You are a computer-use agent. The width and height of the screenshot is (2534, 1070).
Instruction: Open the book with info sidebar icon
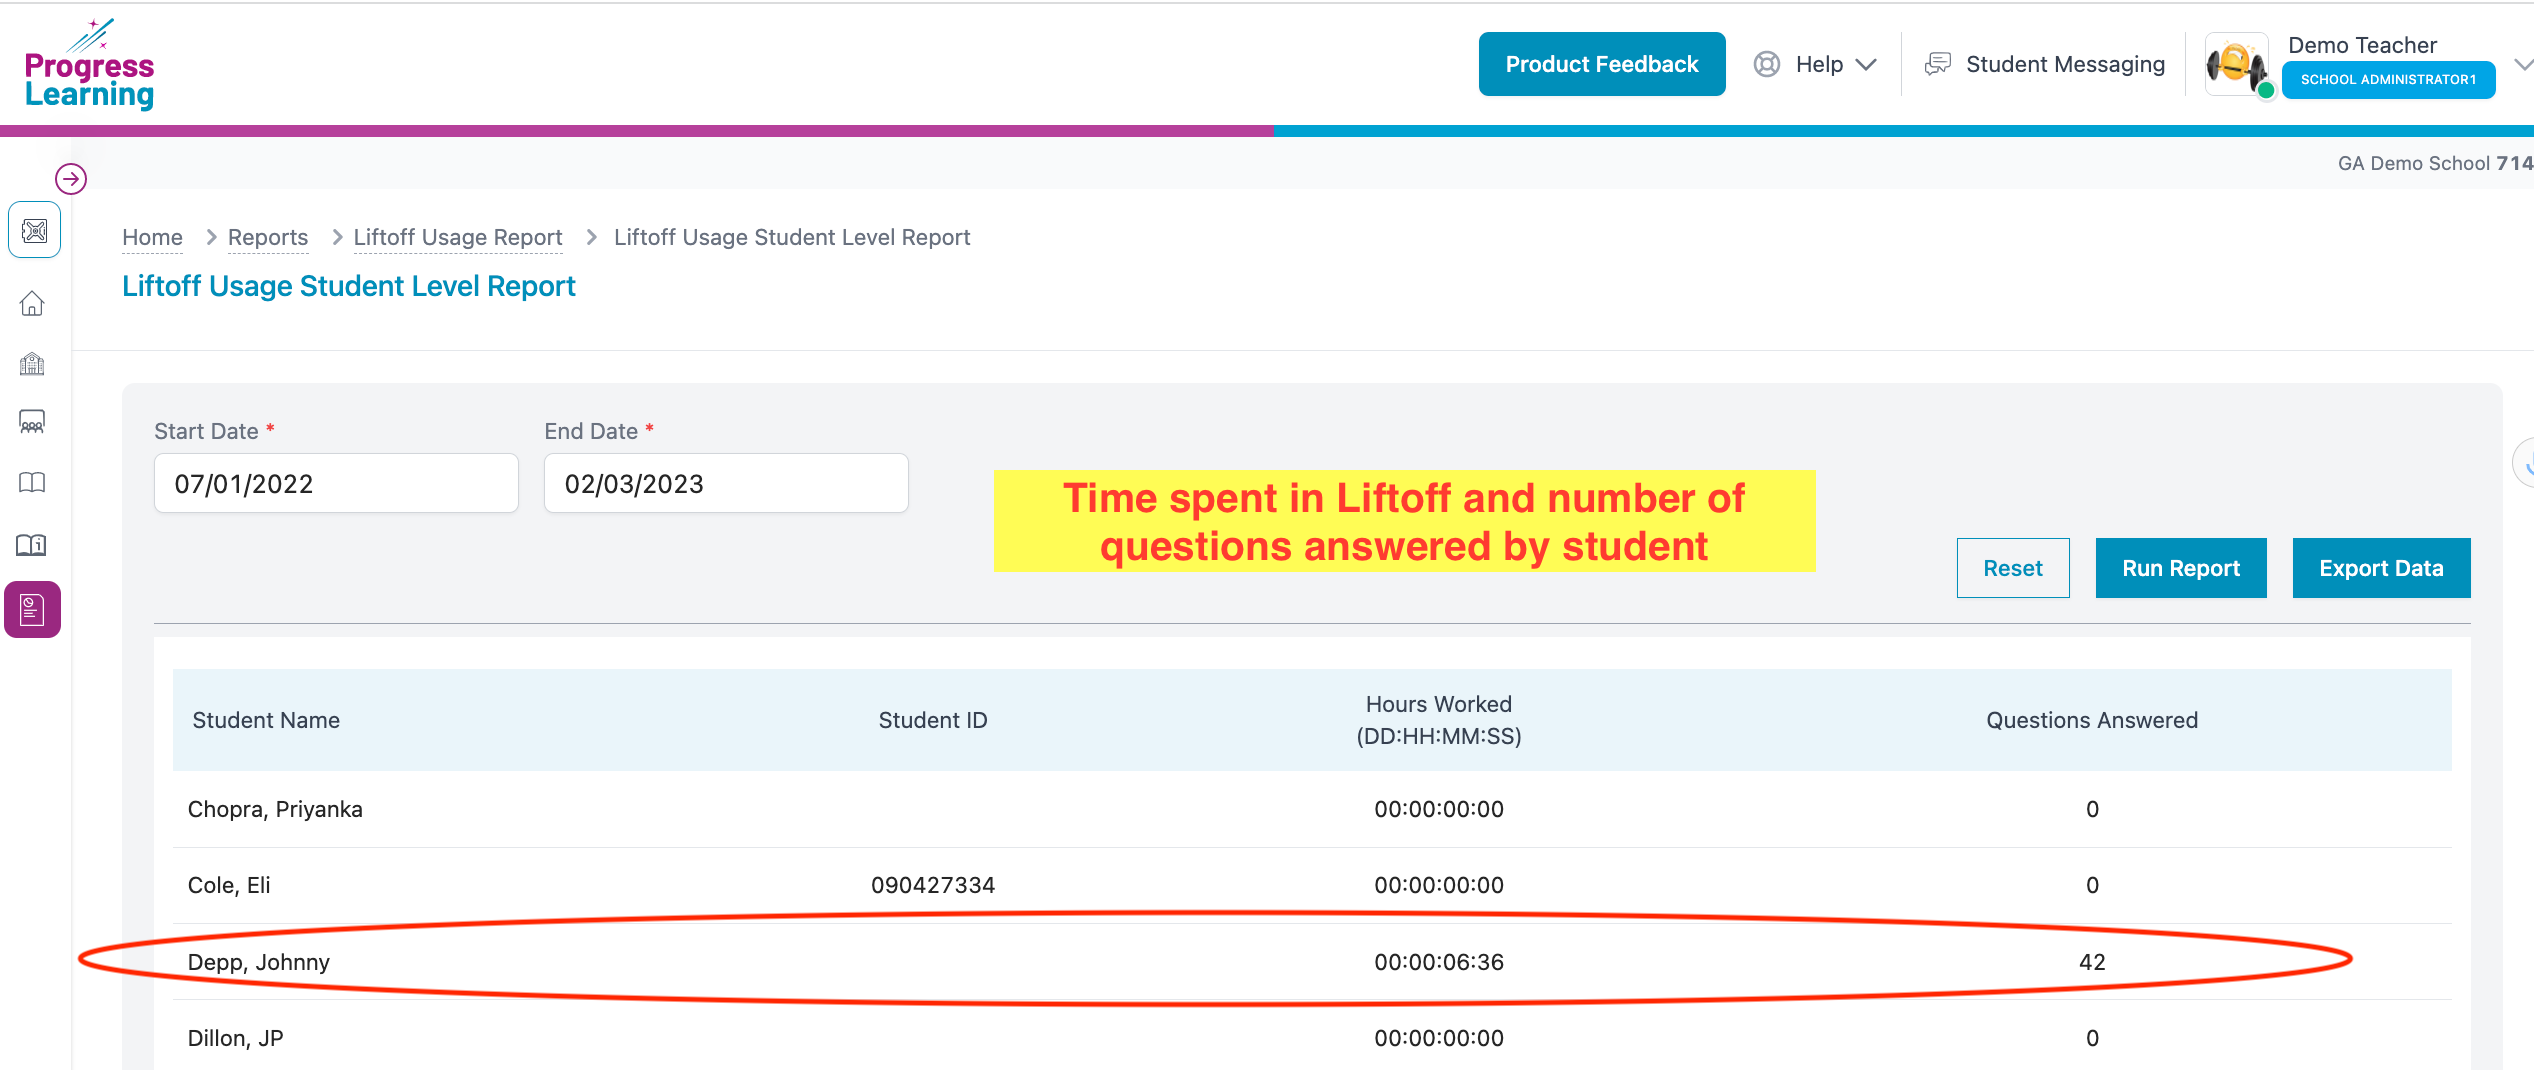click(x=32, y=545)
